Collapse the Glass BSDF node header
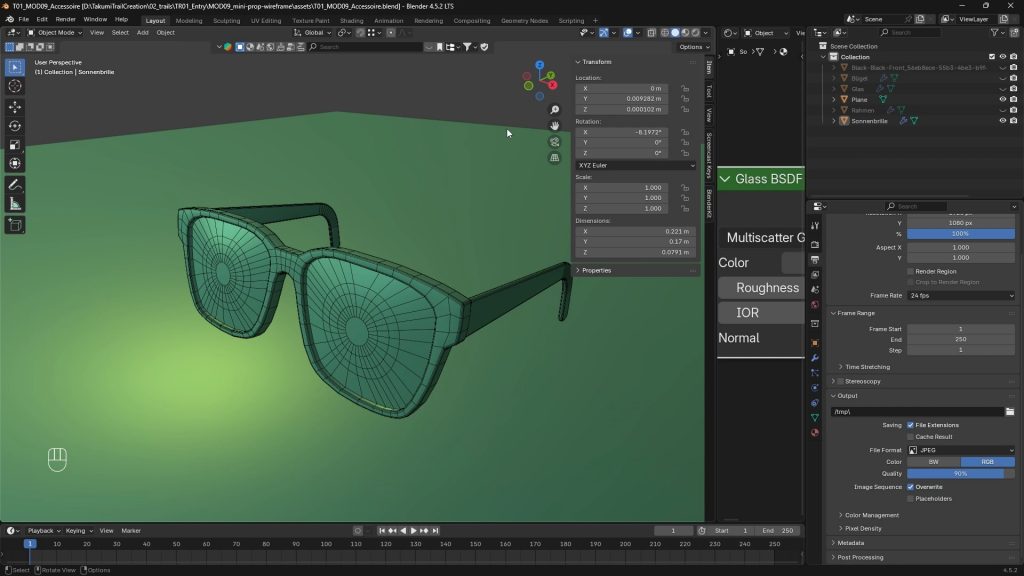Image resolution: width=1024 pixels, height=576 pixels. (x=726, y=179)
